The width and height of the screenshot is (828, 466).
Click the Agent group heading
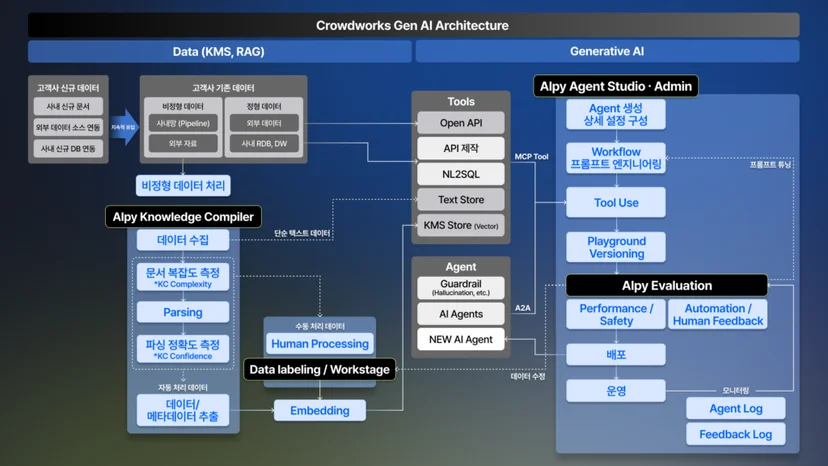[461, 267]
